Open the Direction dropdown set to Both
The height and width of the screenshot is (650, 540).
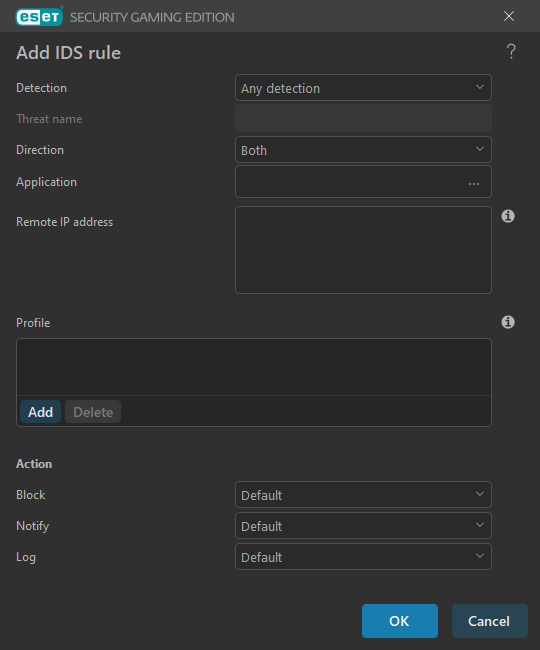pos(363,150)
